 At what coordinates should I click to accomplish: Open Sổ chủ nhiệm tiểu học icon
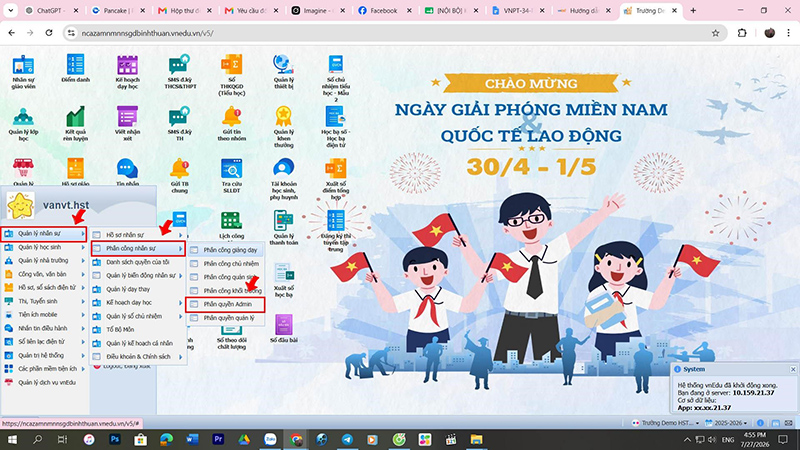(336, 78)
